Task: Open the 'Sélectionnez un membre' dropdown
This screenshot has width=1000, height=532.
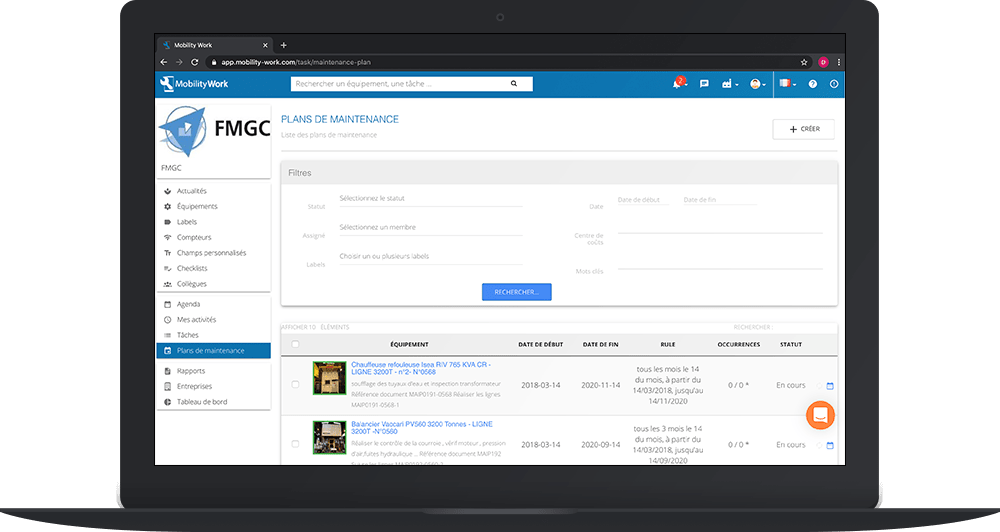Action: pyautogui.click(x=430, y=228)
